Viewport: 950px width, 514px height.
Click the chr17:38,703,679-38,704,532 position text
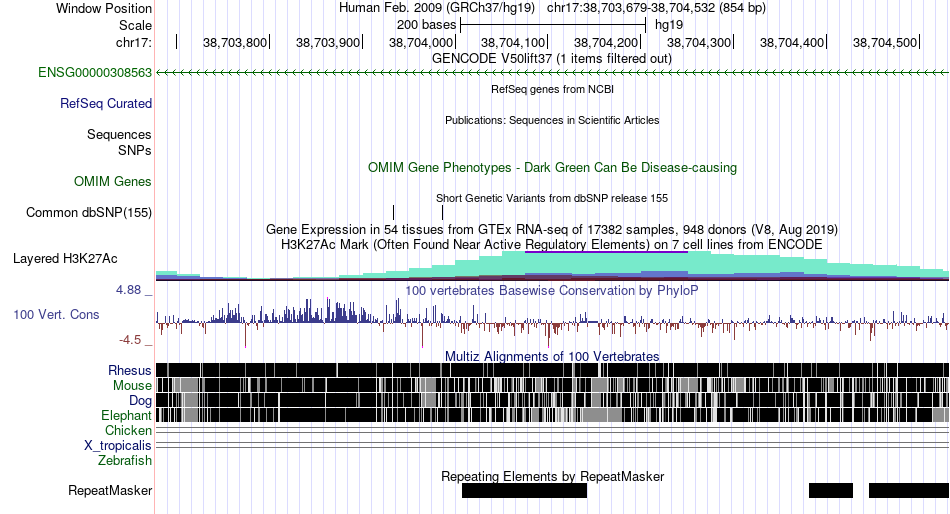coord(656,8)
